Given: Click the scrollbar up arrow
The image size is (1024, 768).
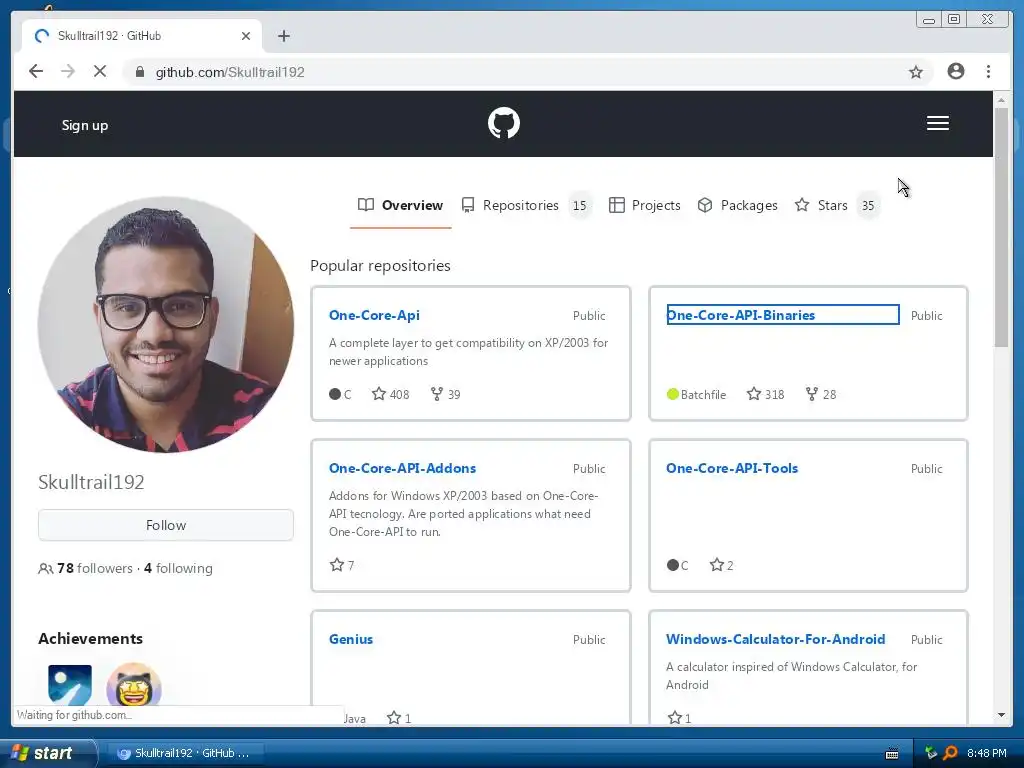Looking at the screenshot, I should (x=1001, y=101).
